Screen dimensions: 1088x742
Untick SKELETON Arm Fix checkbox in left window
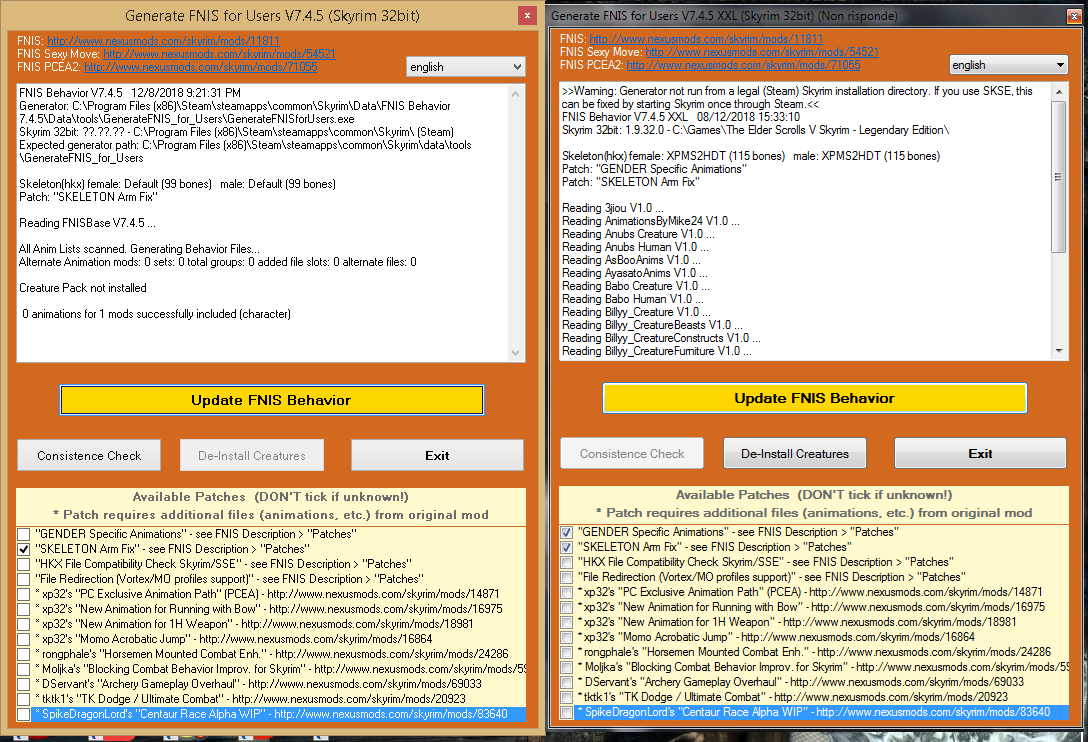click(x=24, y=548)
